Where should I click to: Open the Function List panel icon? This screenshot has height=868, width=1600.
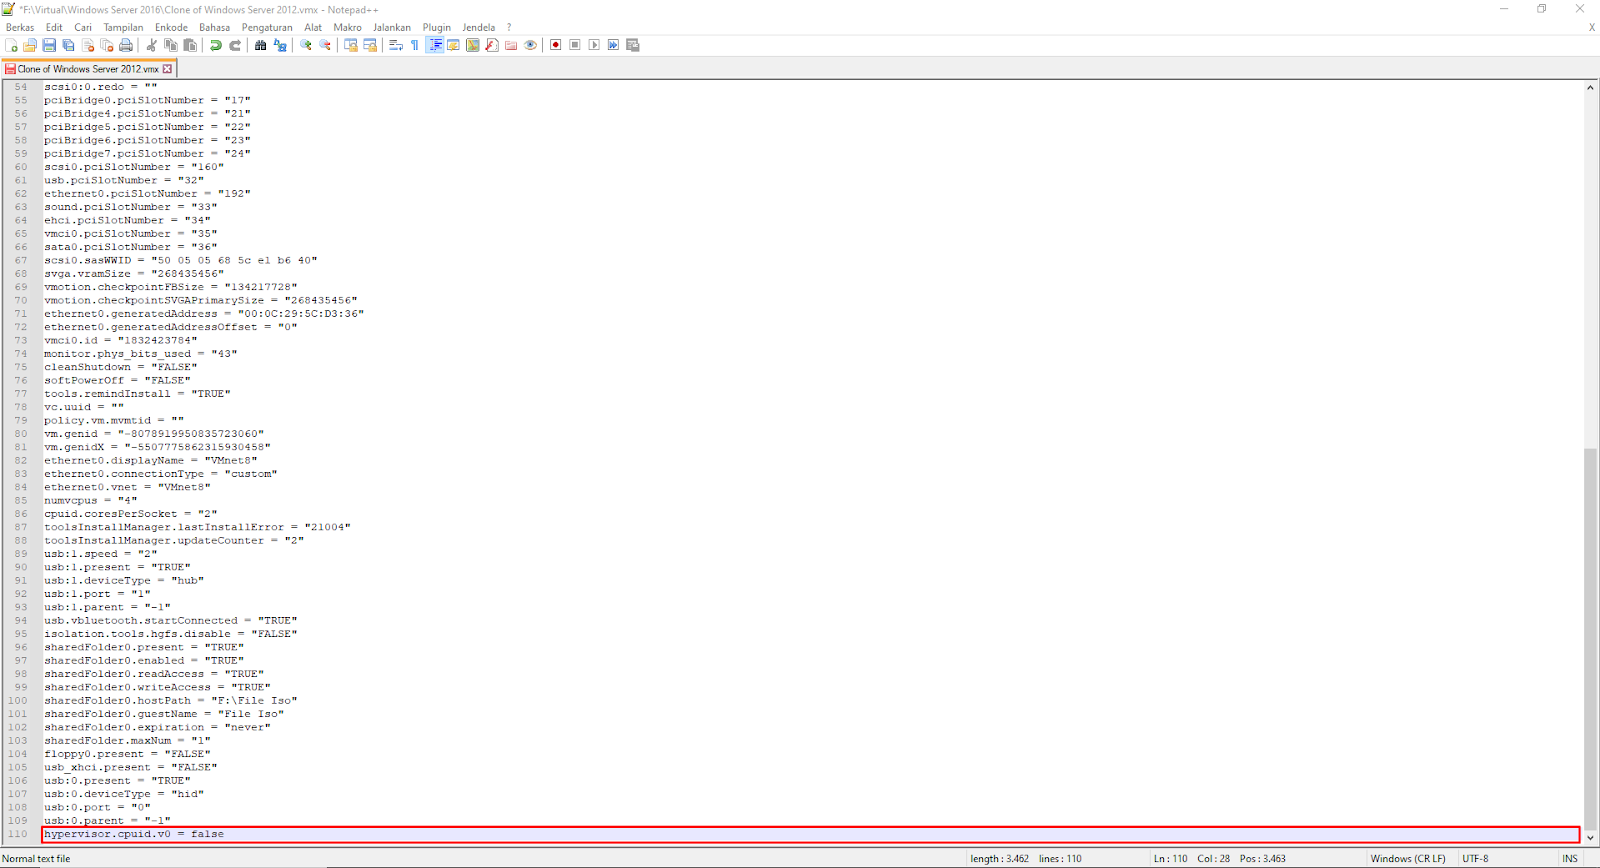click(x=492, y=45)
